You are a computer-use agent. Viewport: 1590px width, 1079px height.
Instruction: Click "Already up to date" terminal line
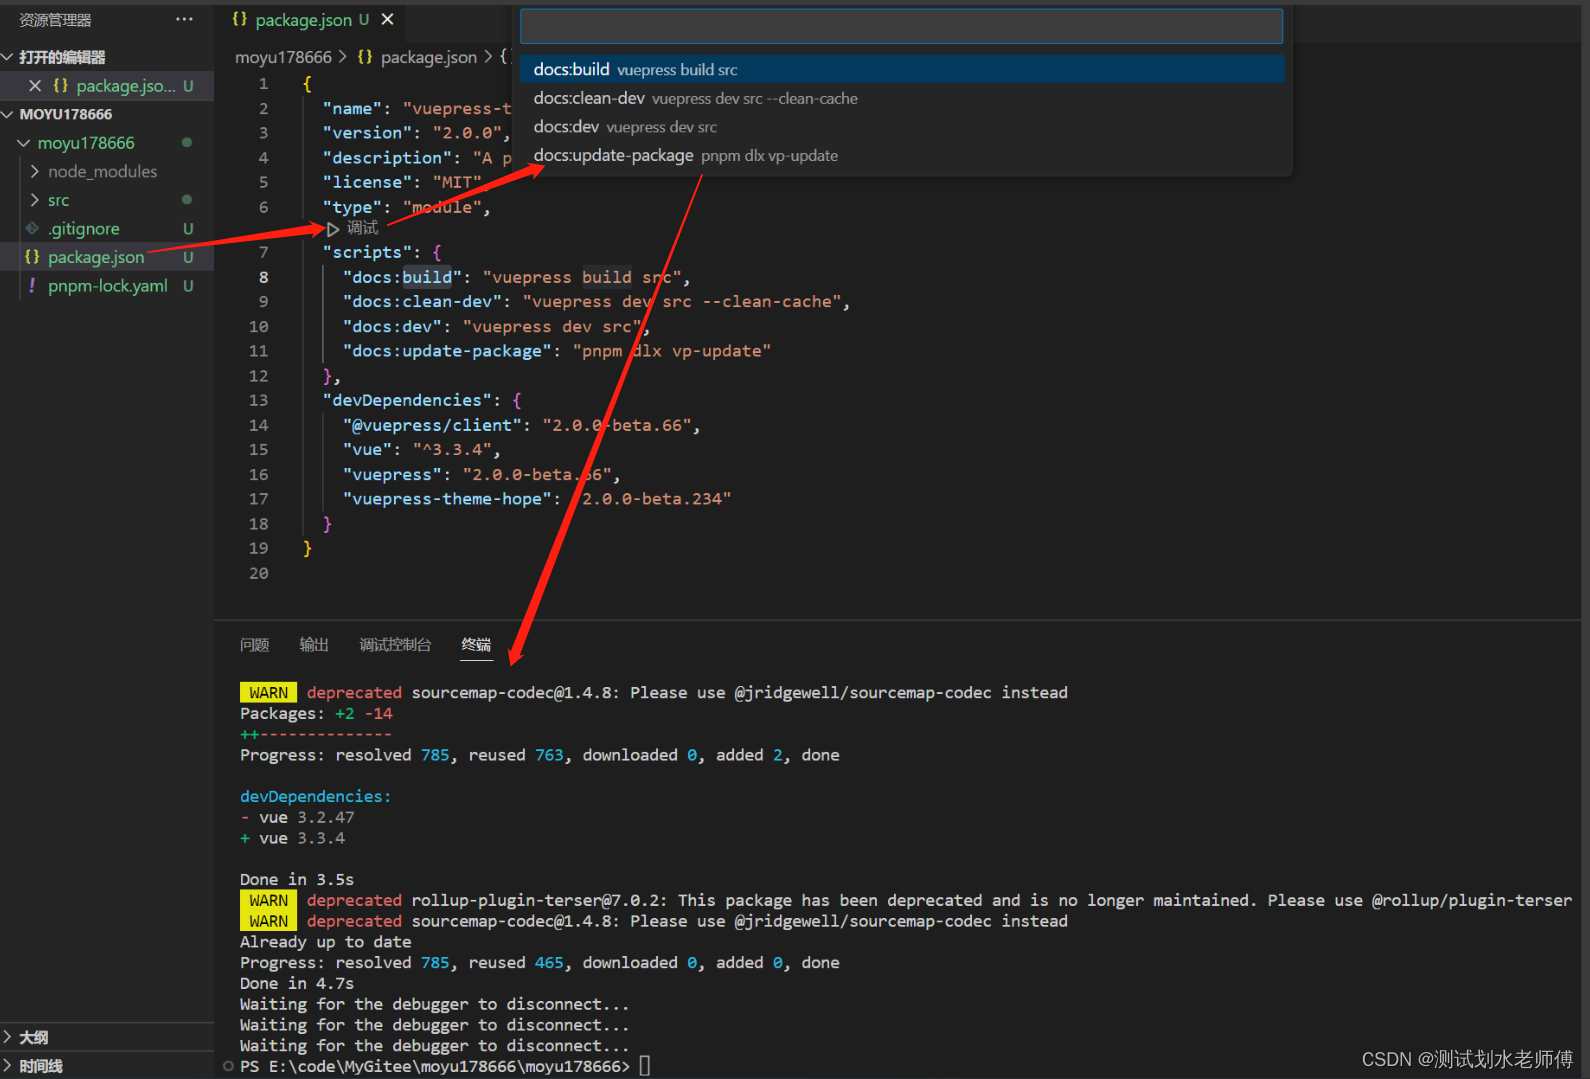(x=326, y=942)
